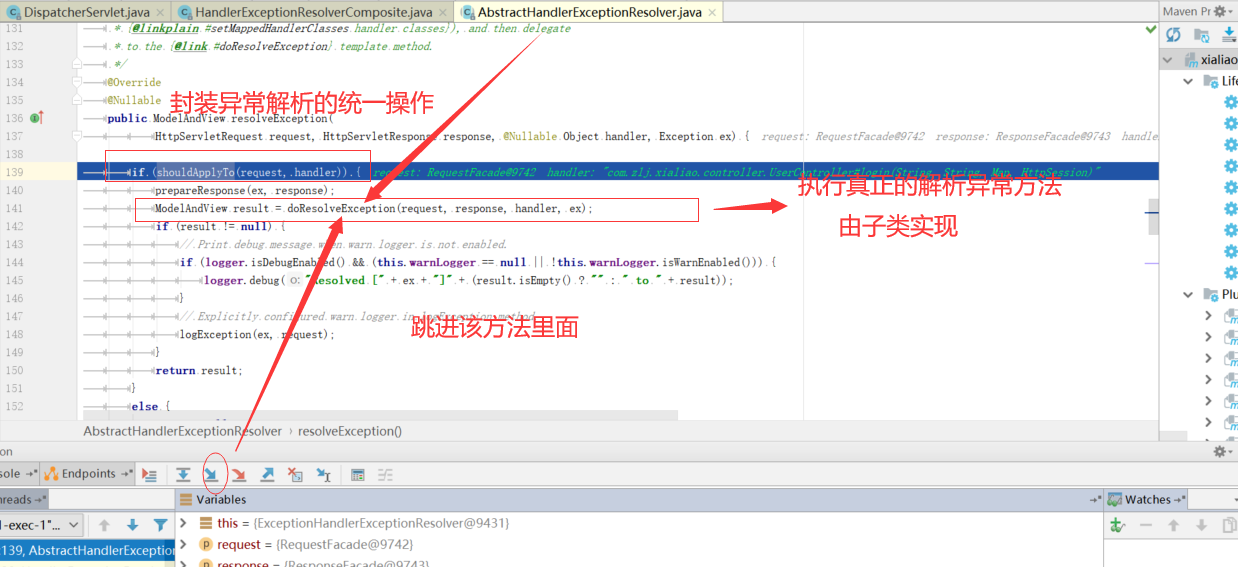
Task: Click the frames filter funnel icon
Action: (160, 525)
